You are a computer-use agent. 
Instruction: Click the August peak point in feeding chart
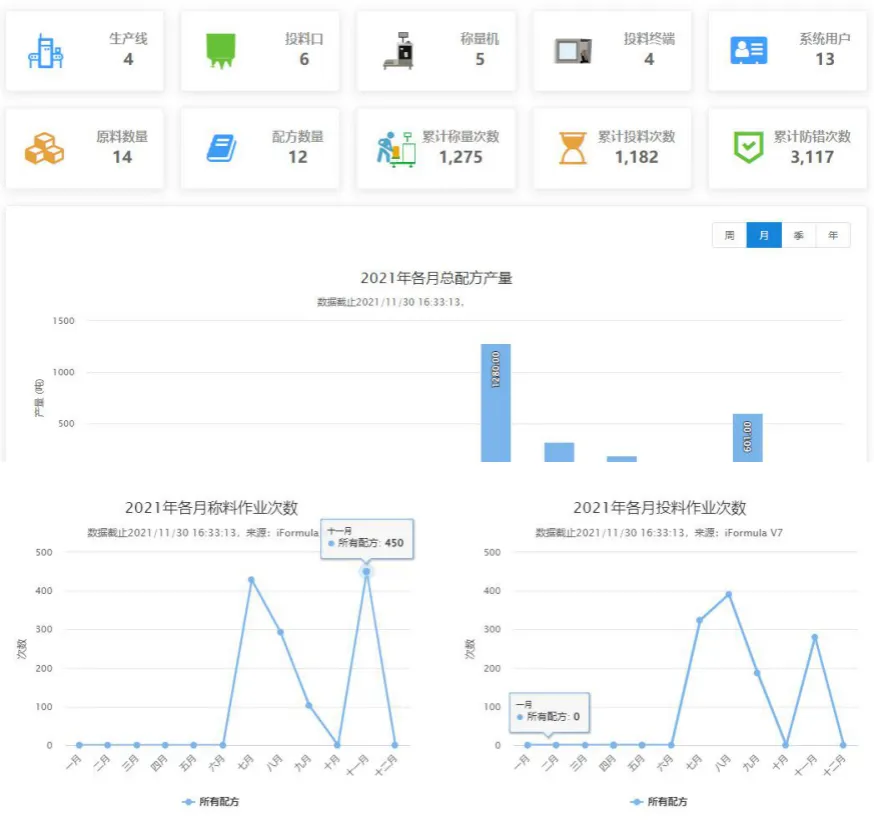(728, 594)
